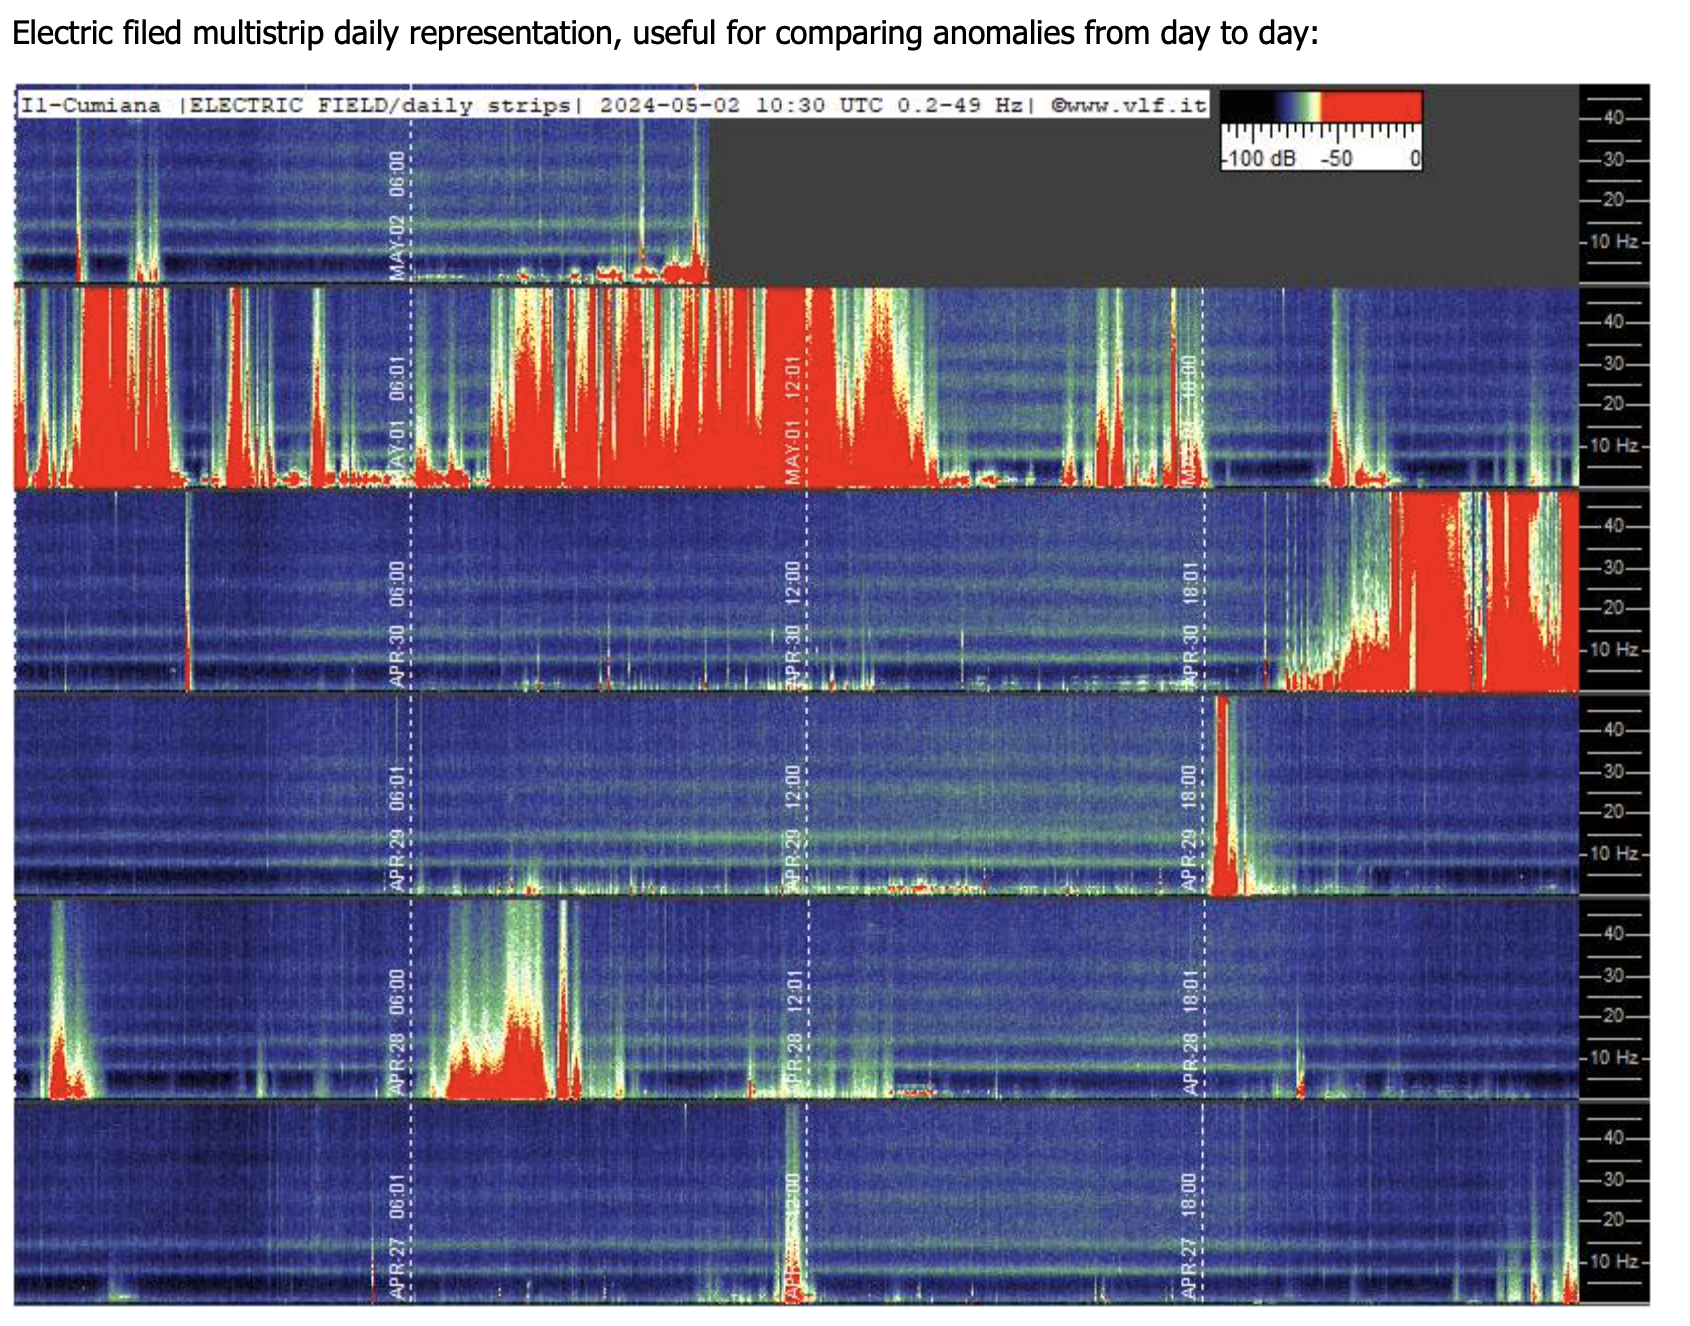Screen dimensions: 1690x1326
Task: Click the '-50' legend label
Action: click(x=1337, y=158)
